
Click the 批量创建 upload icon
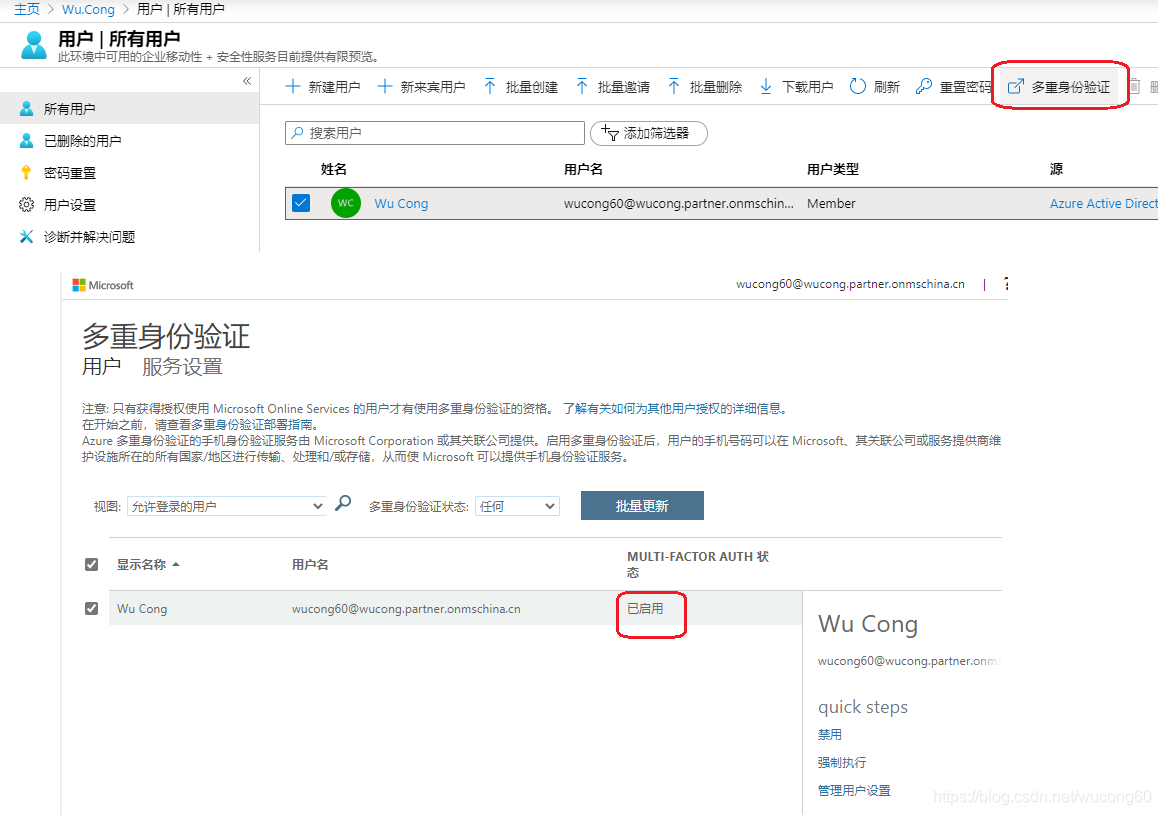point(490,87)
